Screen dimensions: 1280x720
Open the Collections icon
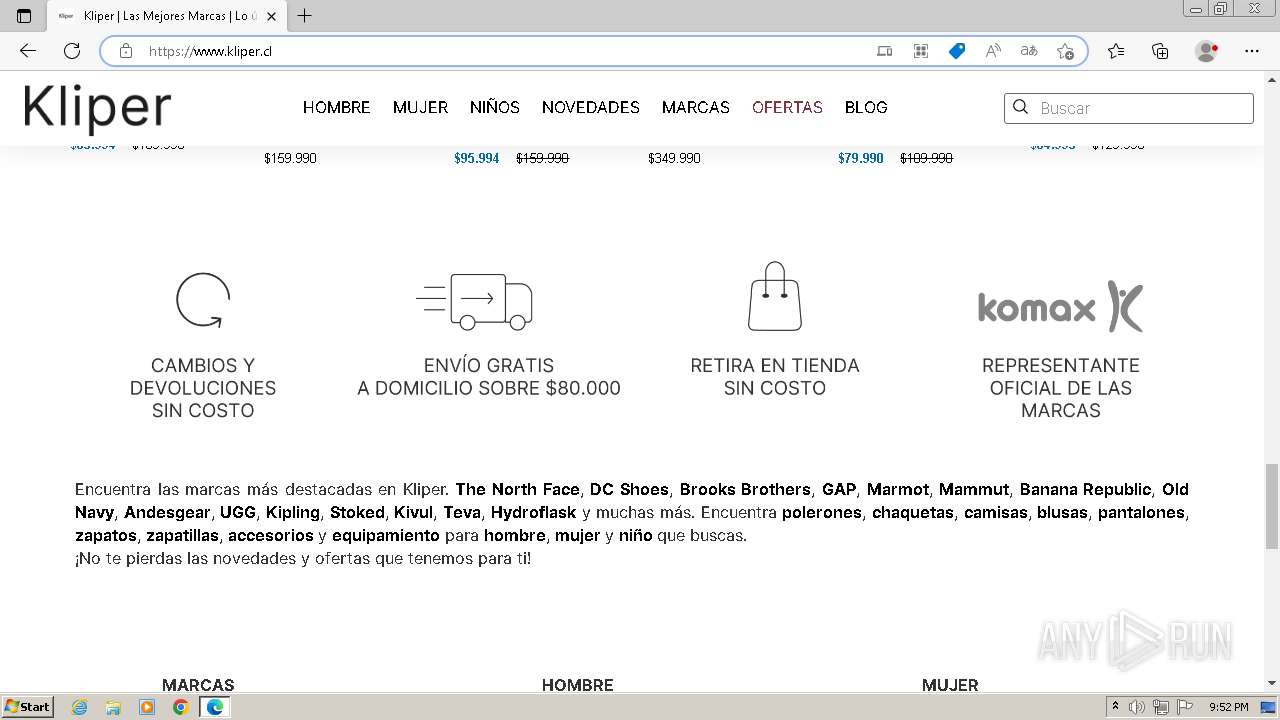(x=1160, y=51)
